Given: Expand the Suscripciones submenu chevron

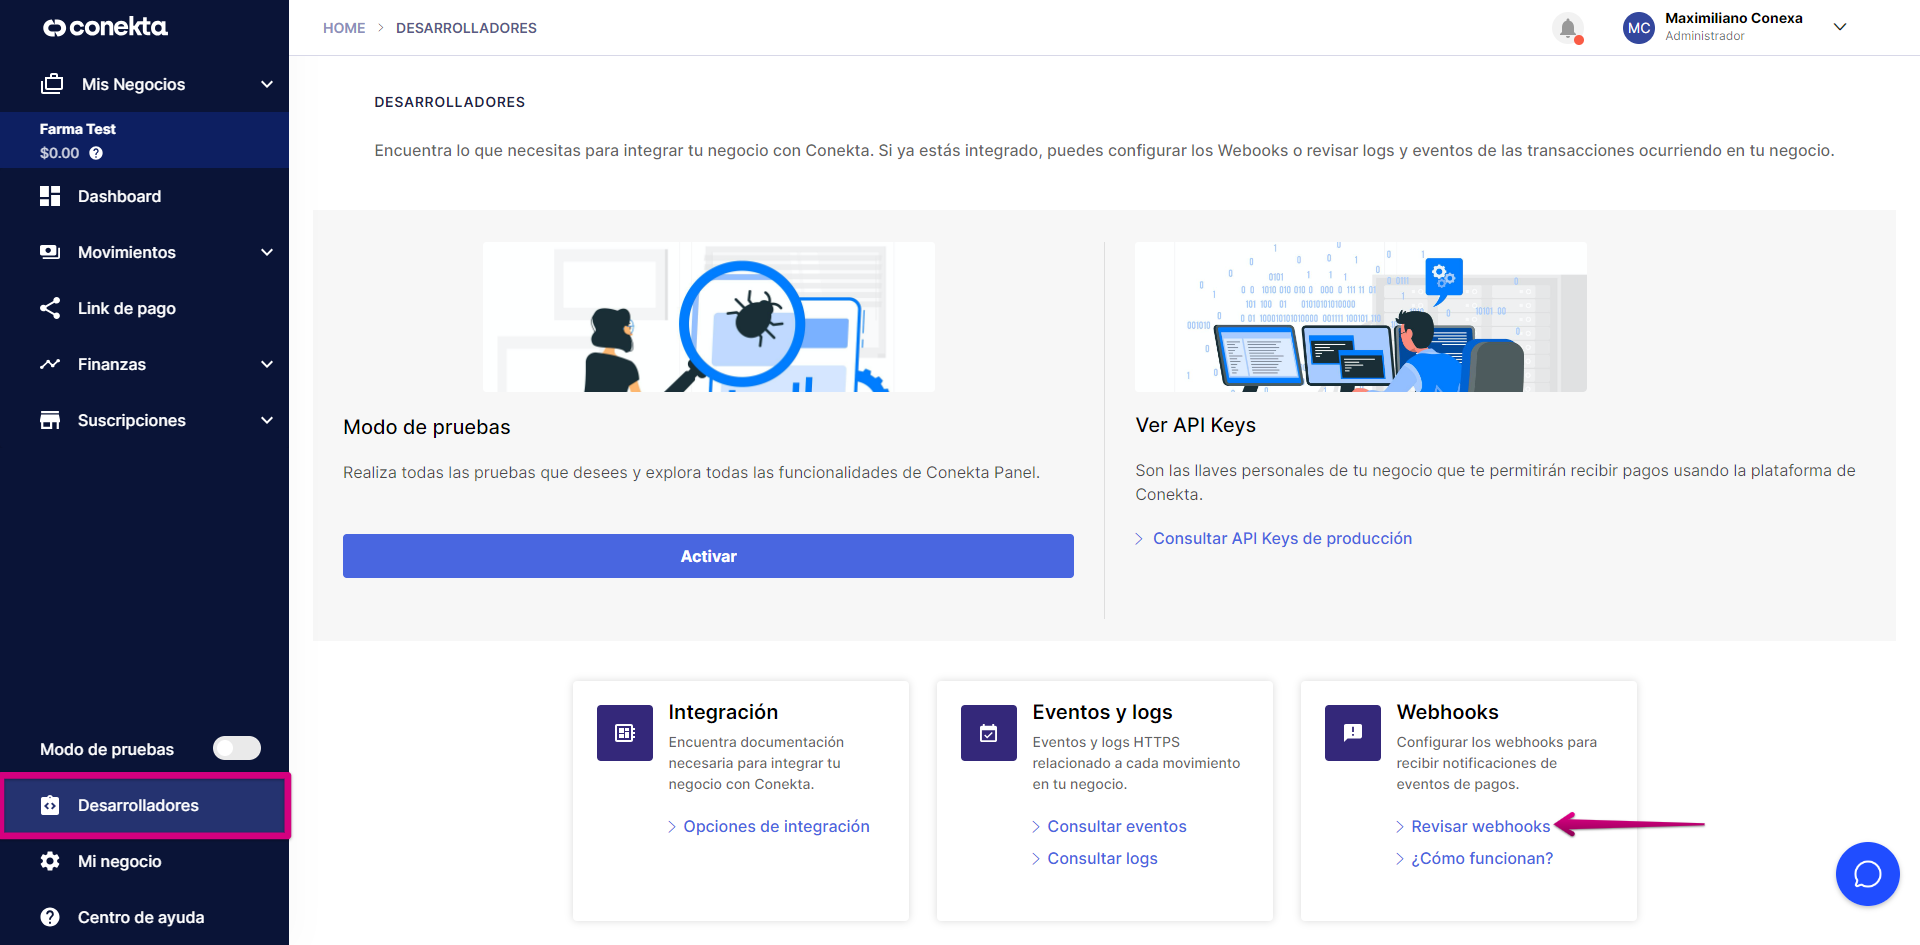Looking at the screenshot, I should click(267, 420).
